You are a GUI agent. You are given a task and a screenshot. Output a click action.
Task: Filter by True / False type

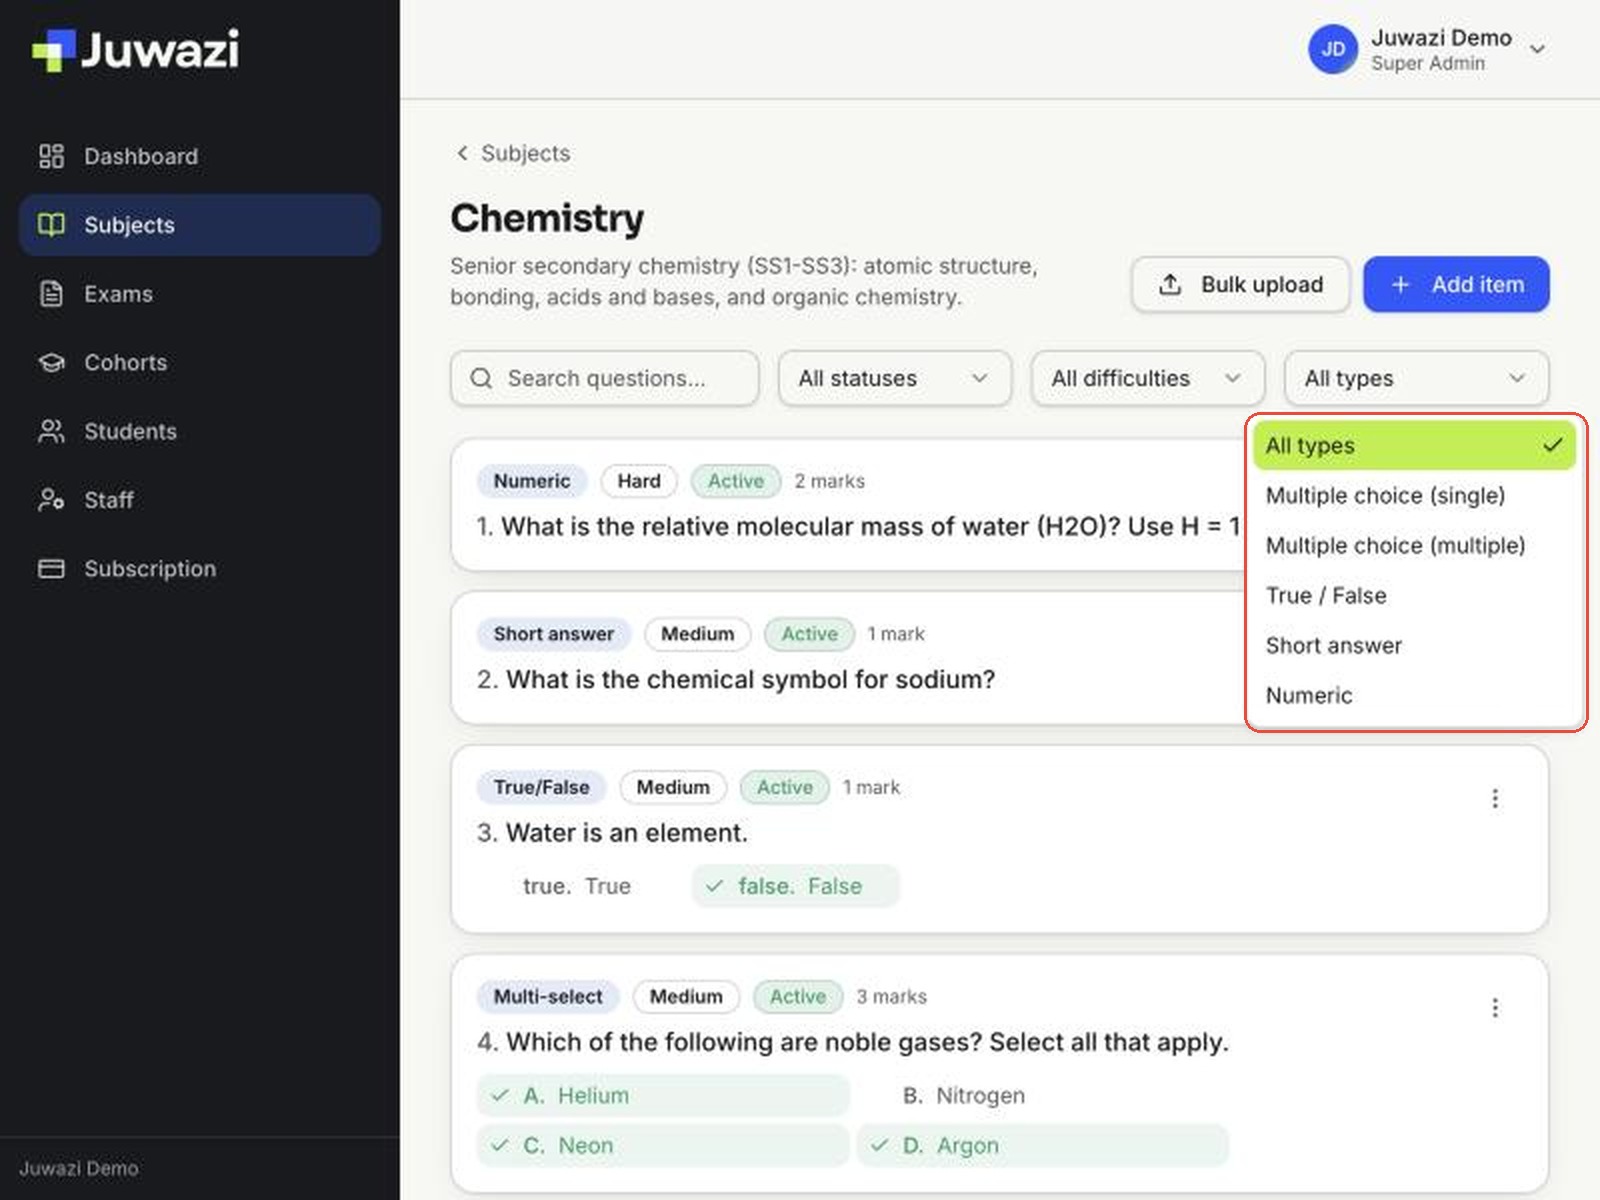point(1414,595)
